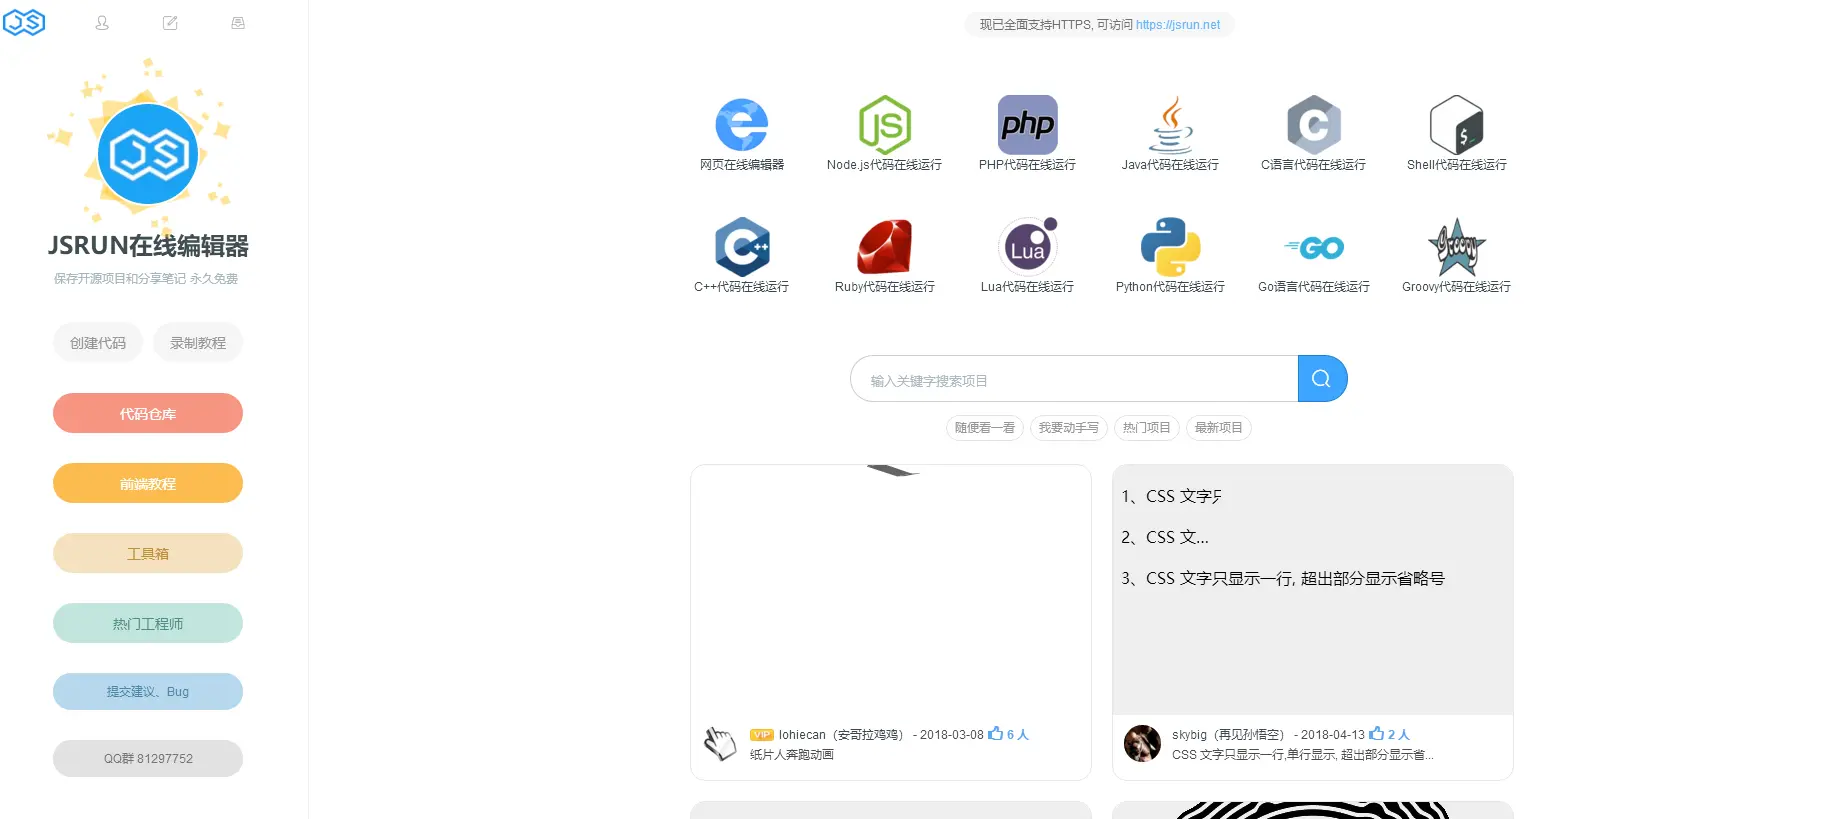This screenshot has height=819, width=1847.
Task: Click the Groovy代码在线运行 label
Action: [x=1457, y=287]
